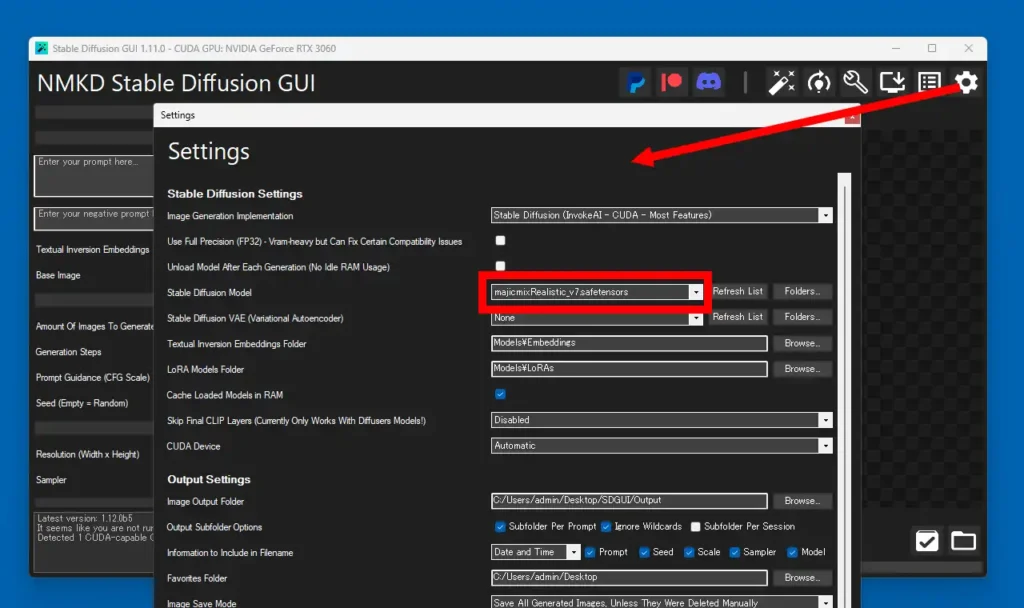The image size is (1024, 608).
Task: Click the 'Seed (Empty = Random)' label
Action: click(82, 403)
